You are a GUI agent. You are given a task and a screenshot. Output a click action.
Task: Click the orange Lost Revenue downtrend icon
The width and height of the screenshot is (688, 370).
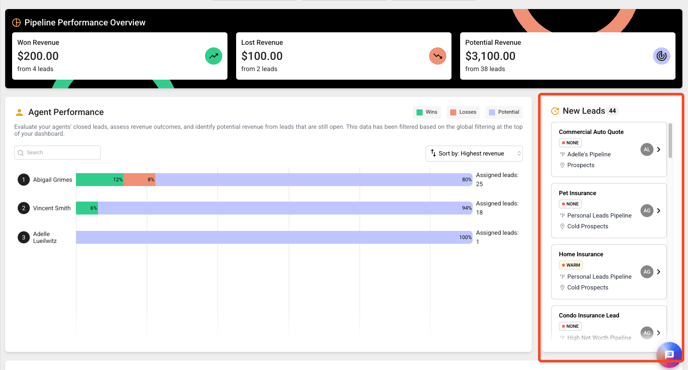coord(437,56)
